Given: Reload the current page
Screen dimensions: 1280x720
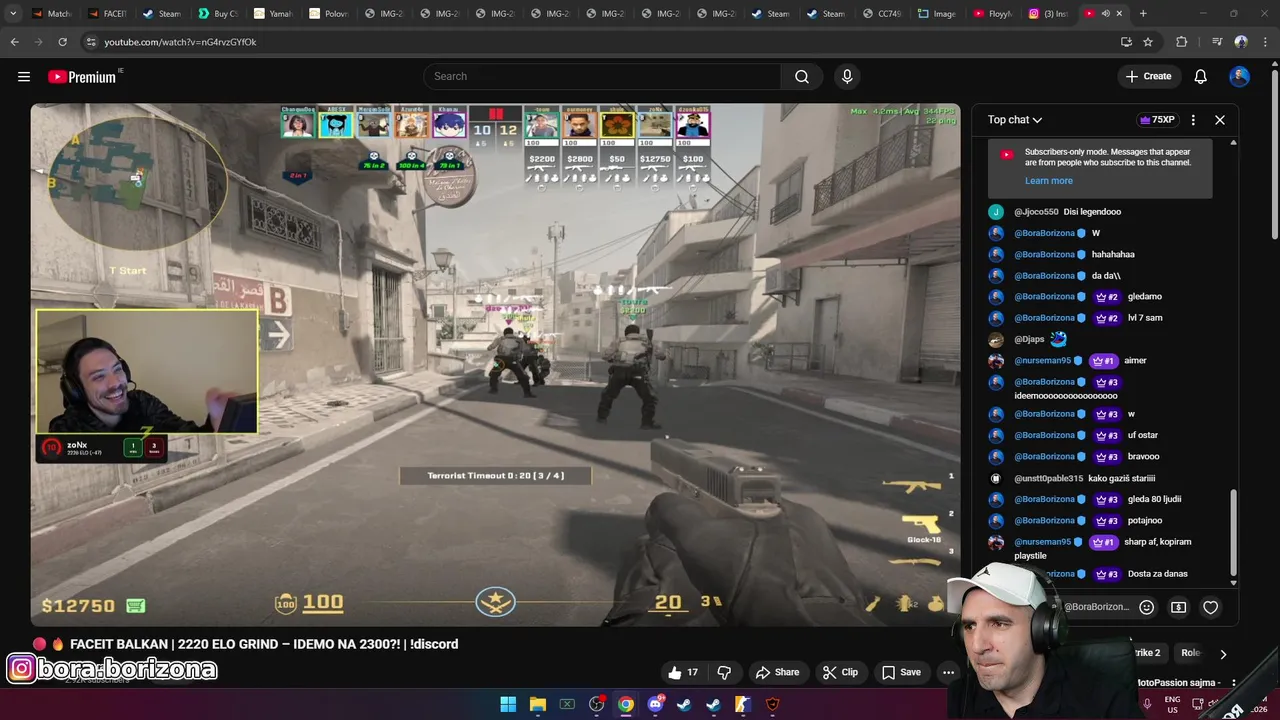Looking at the screenshot, I should (62, 42).
